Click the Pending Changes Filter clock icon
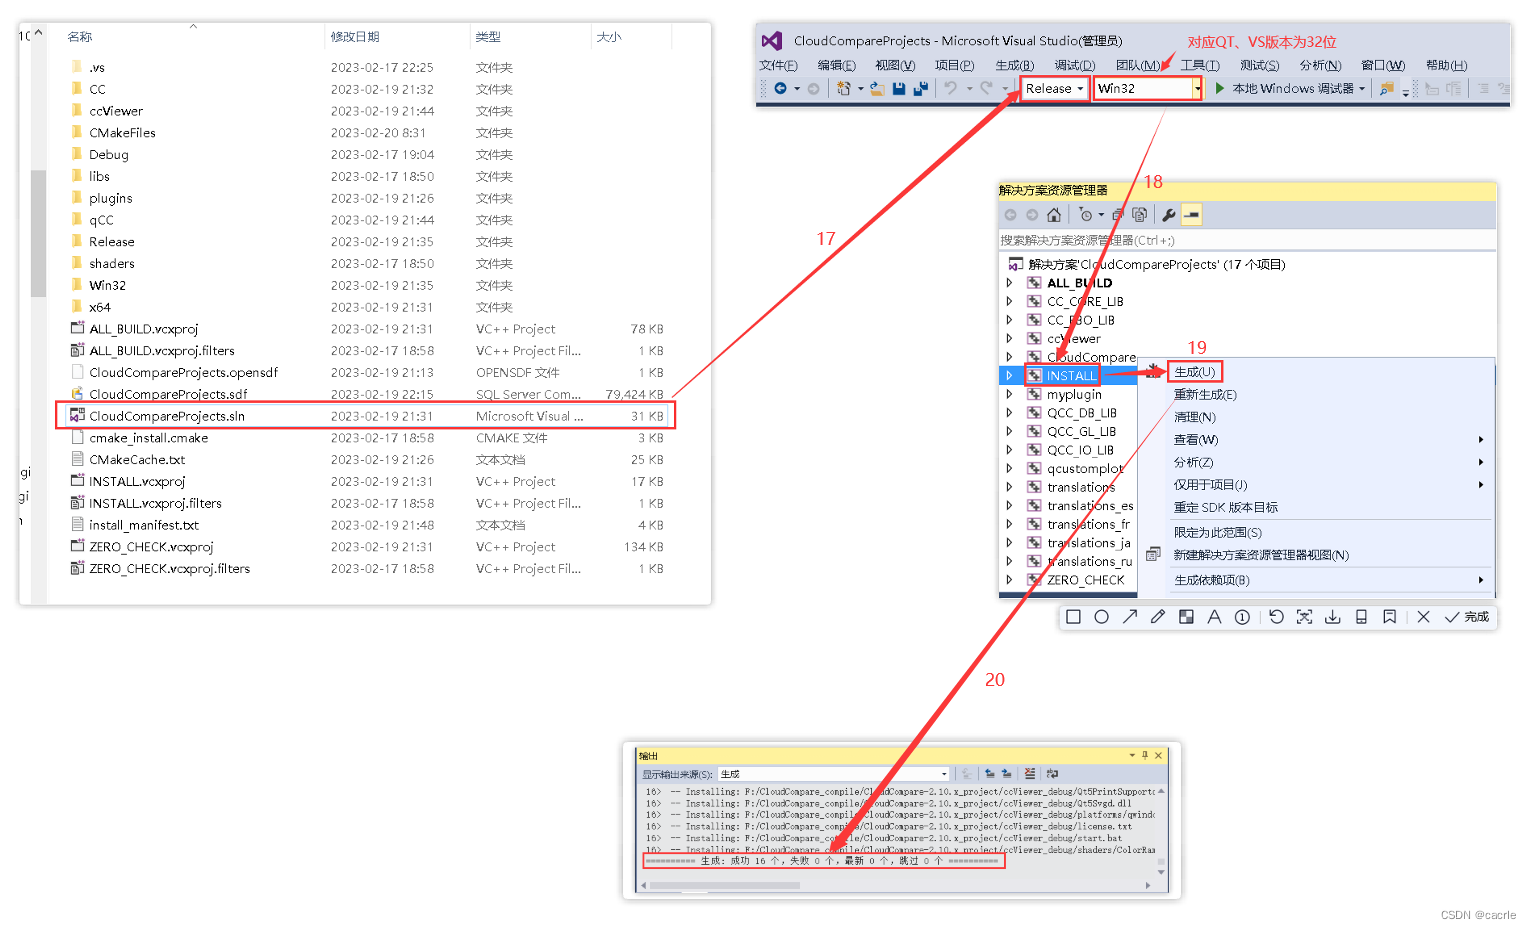 pos(1086,215)
